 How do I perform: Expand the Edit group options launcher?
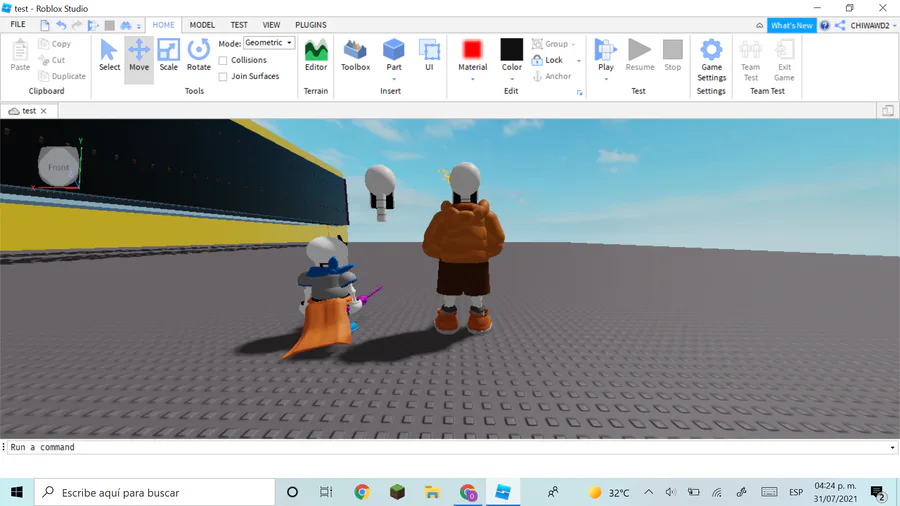pyautogui.click(x=579, y=92)
